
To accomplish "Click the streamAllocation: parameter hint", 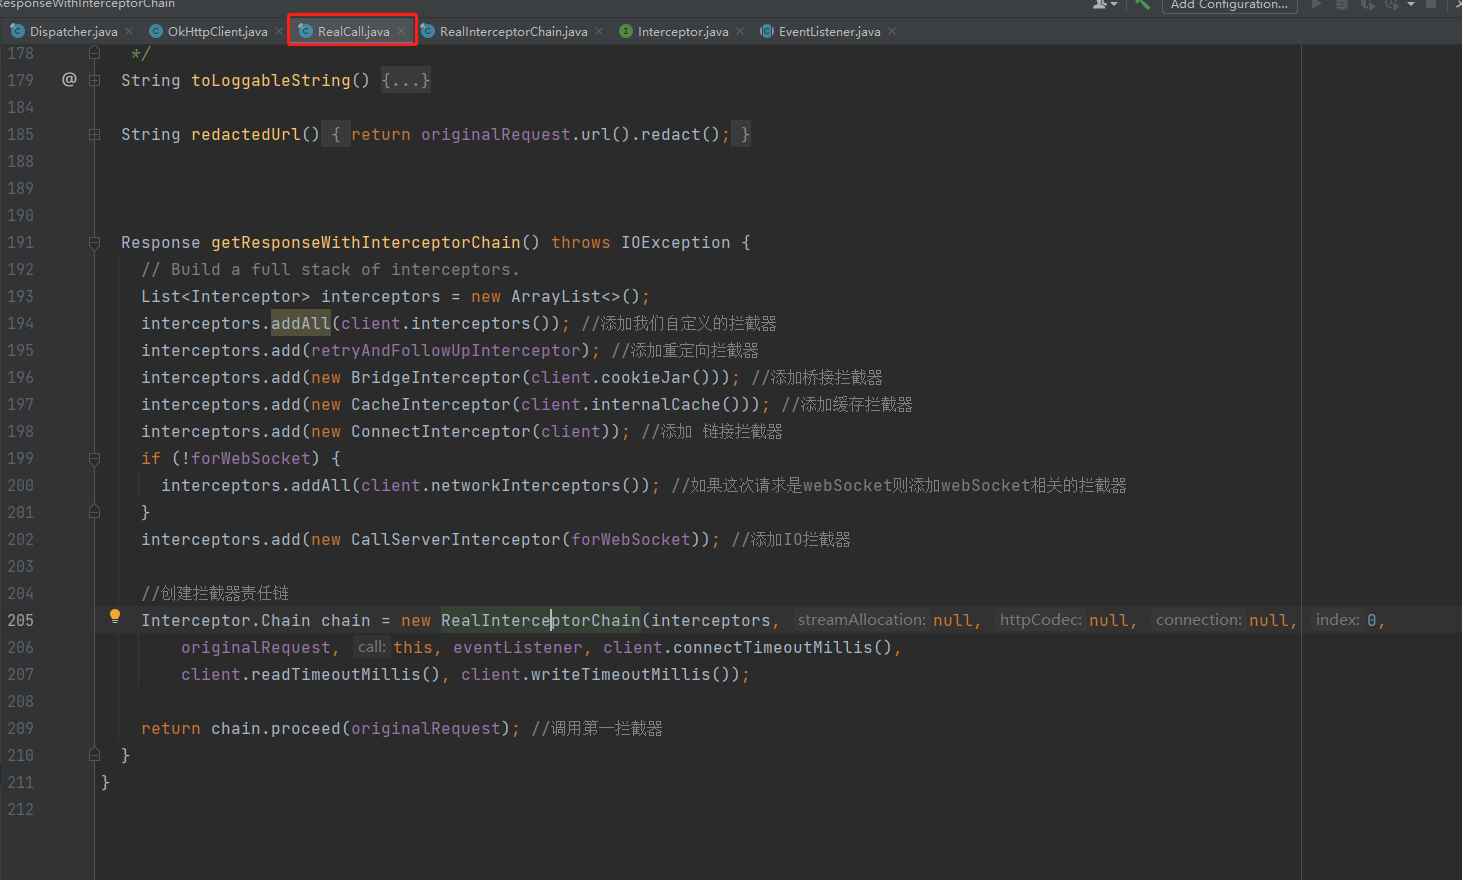I will 861,620.
